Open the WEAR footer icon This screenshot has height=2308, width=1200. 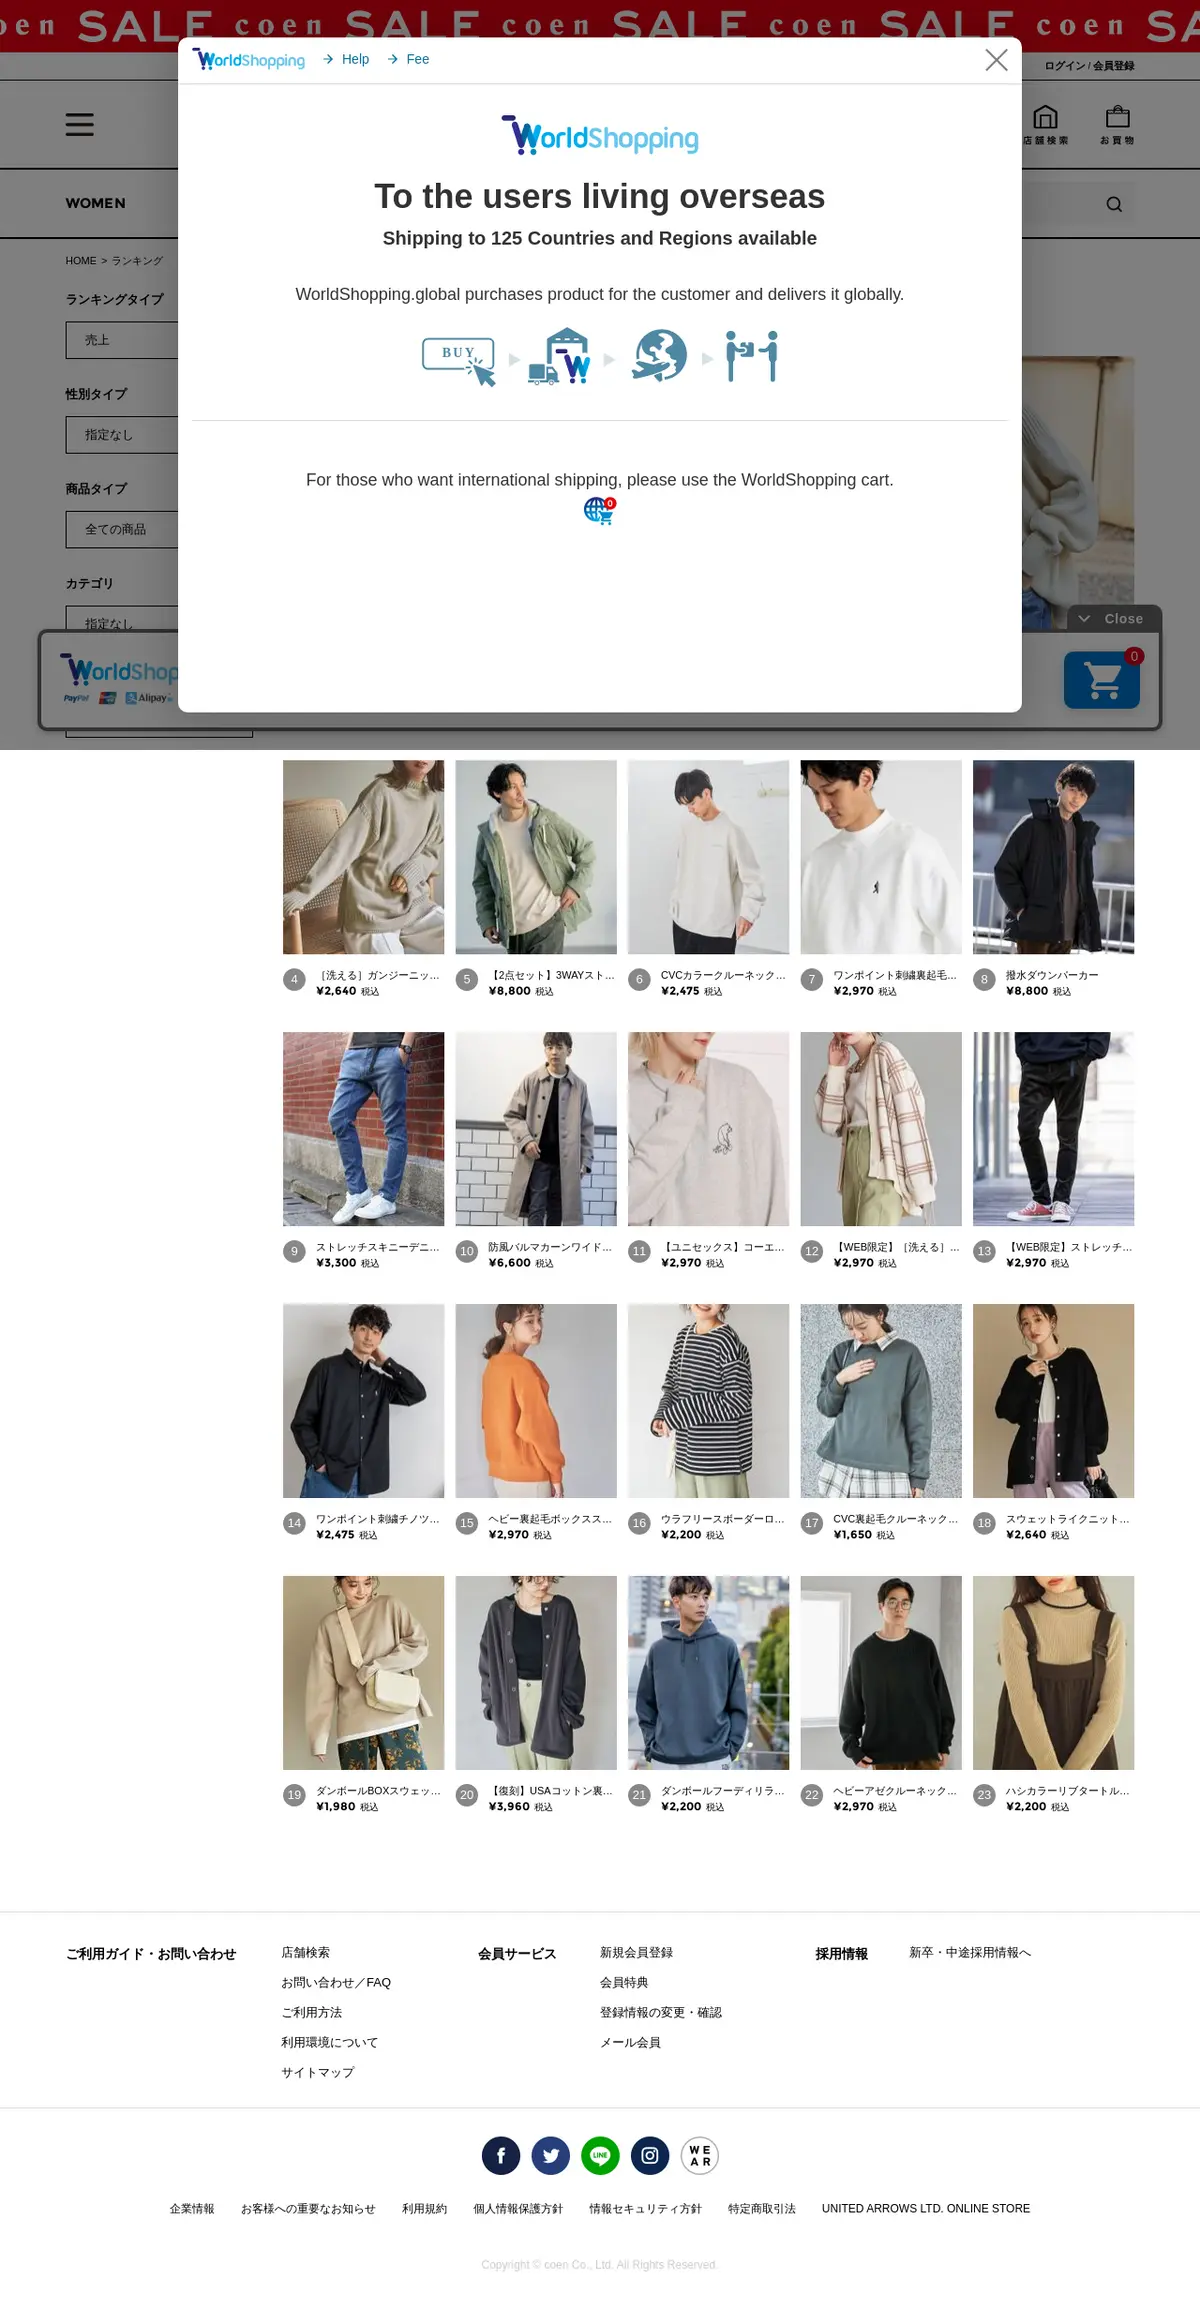click(700, 2156)
